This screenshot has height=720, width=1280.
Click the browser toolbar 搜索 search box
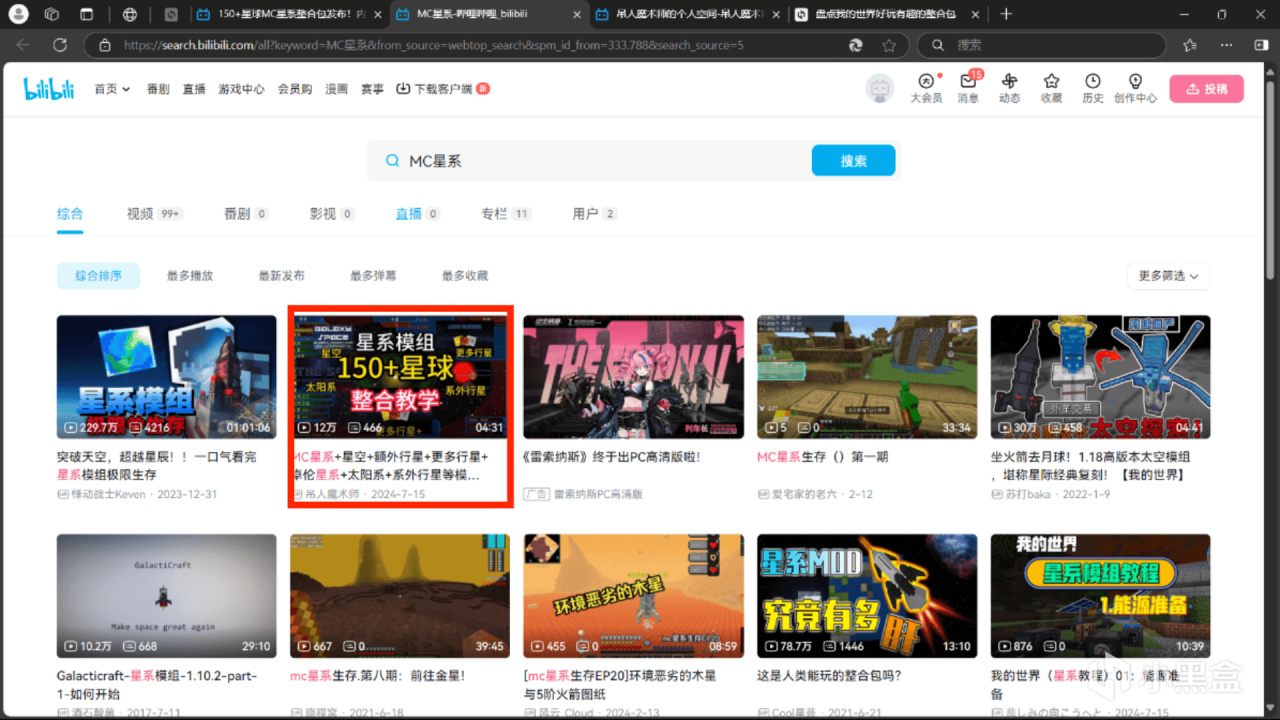tap(1043, 45)
